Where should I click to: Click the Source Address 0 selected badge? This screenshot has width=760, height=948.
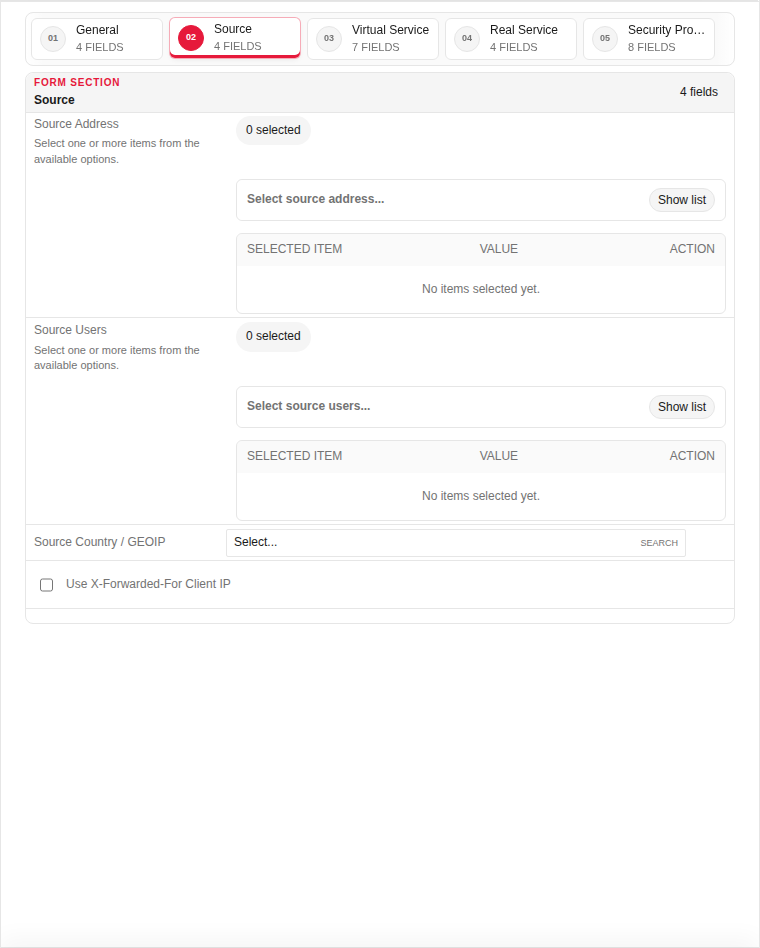[x=273, y=130]
